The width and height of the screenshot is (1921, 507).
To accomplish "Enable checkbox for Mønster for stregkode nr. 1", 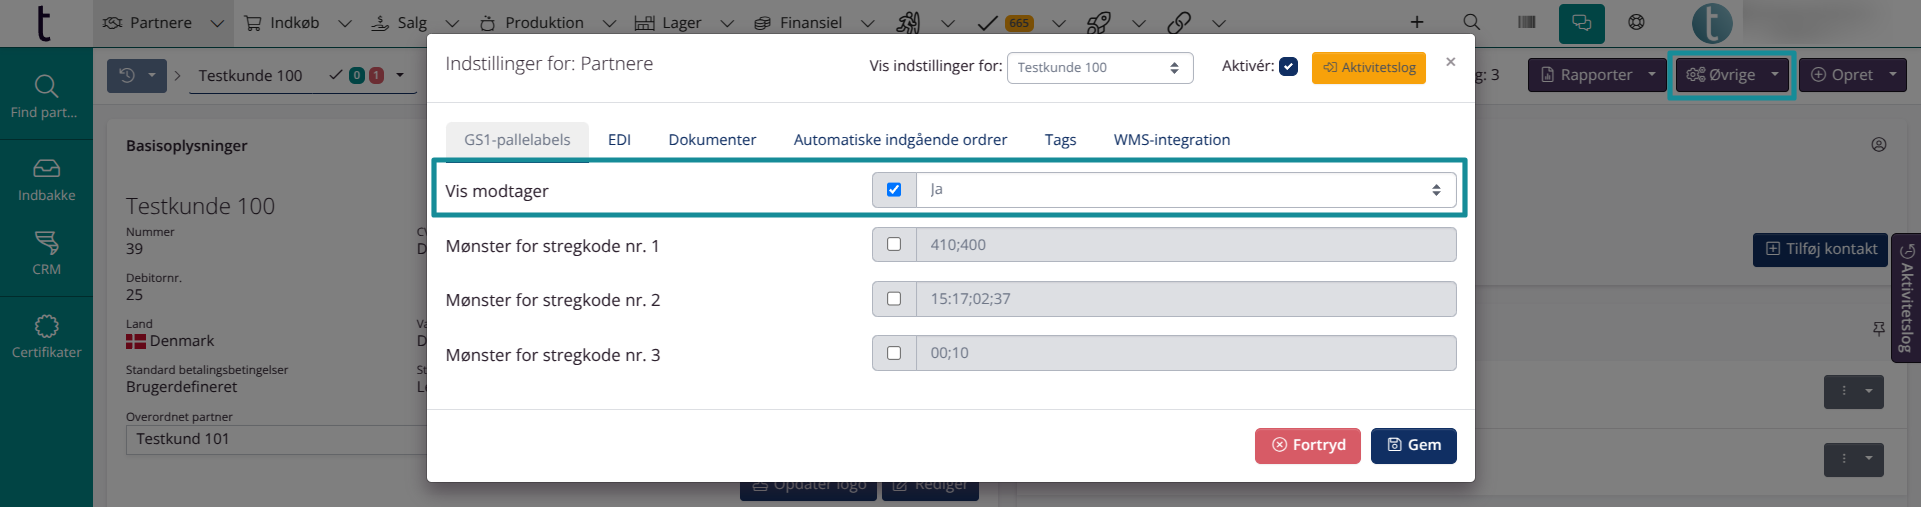I will pos(894,244).
